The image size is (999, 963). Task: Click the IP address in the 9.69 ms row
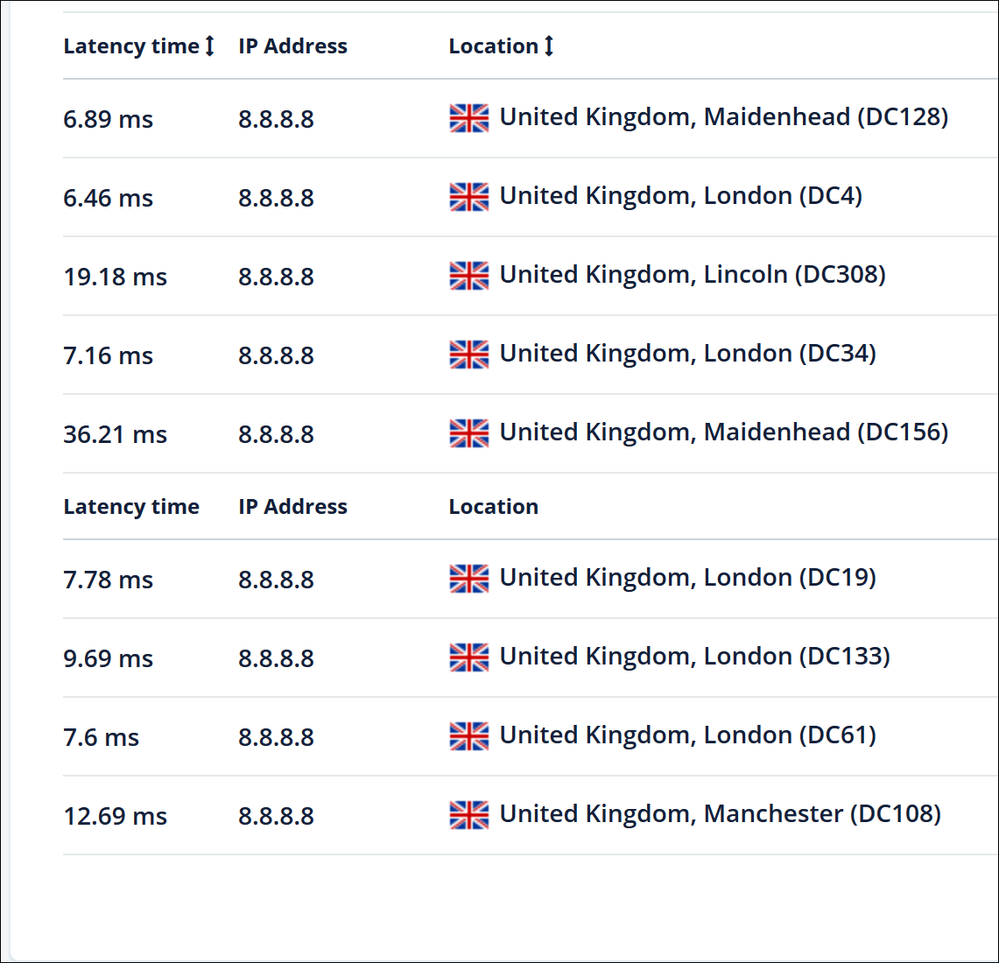pos(276,659)
